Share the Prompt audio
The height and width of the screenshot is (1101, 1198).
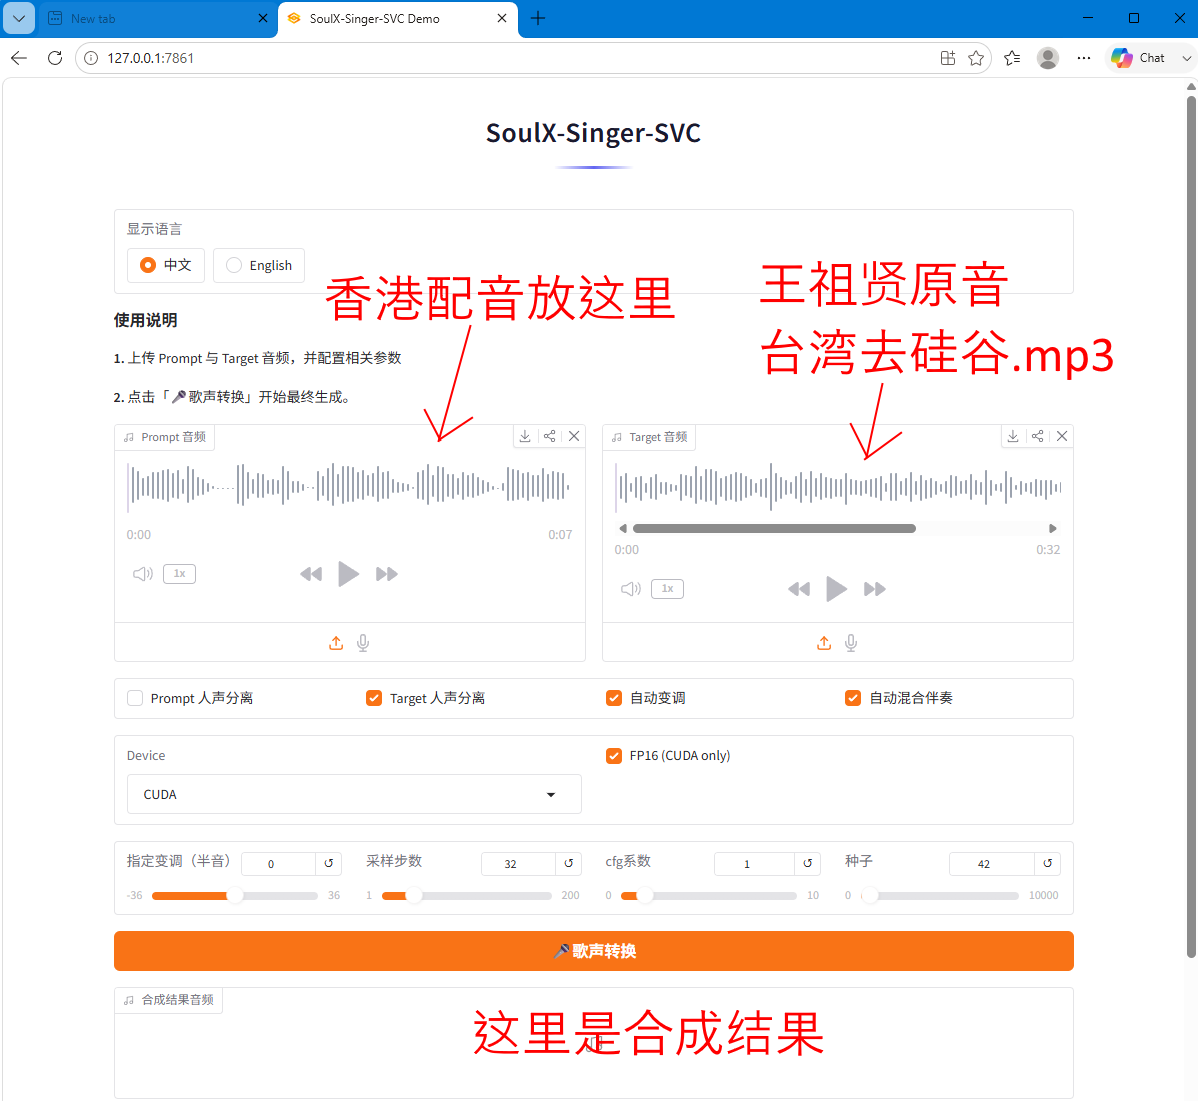point(549,436)
